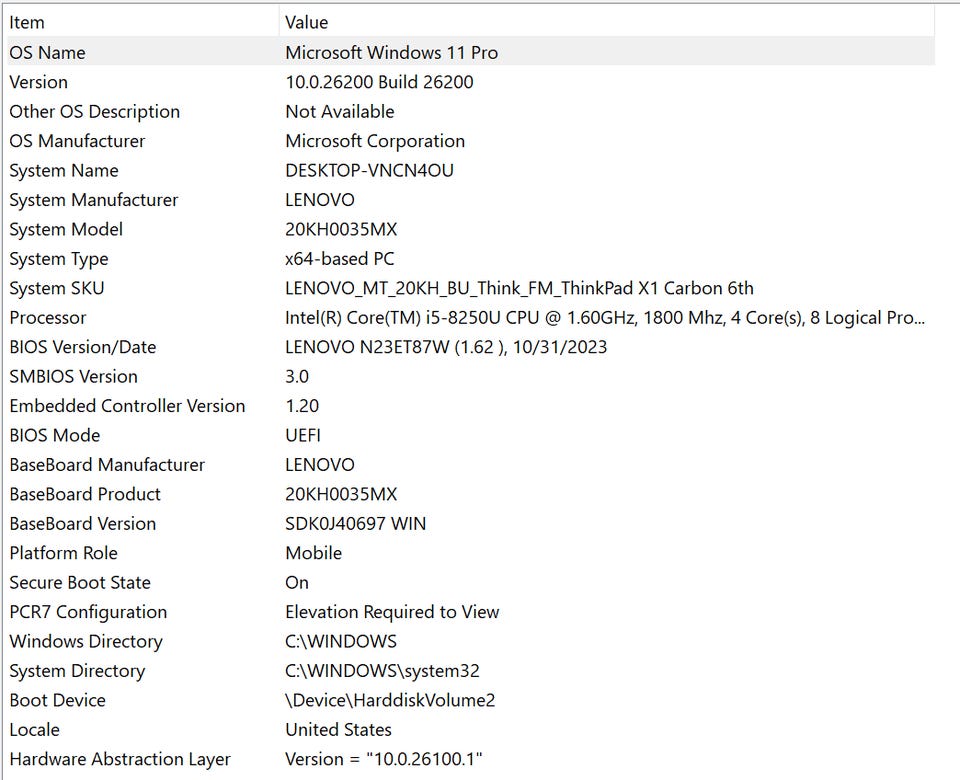Click the \Device\HarddiskVolume2 value
Image resolution: width=960 pixels, height=780 pixels.
click(391, 700)
